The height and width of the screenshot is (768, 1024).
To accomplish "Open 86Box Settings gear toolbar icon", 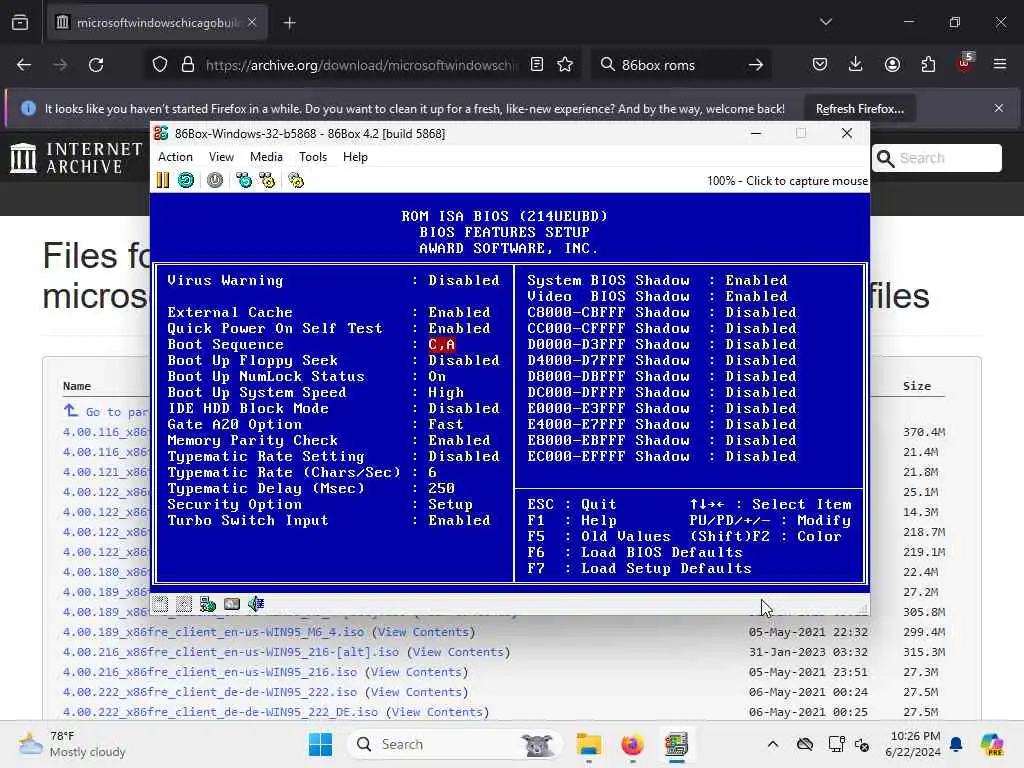I will click(296, 180).
